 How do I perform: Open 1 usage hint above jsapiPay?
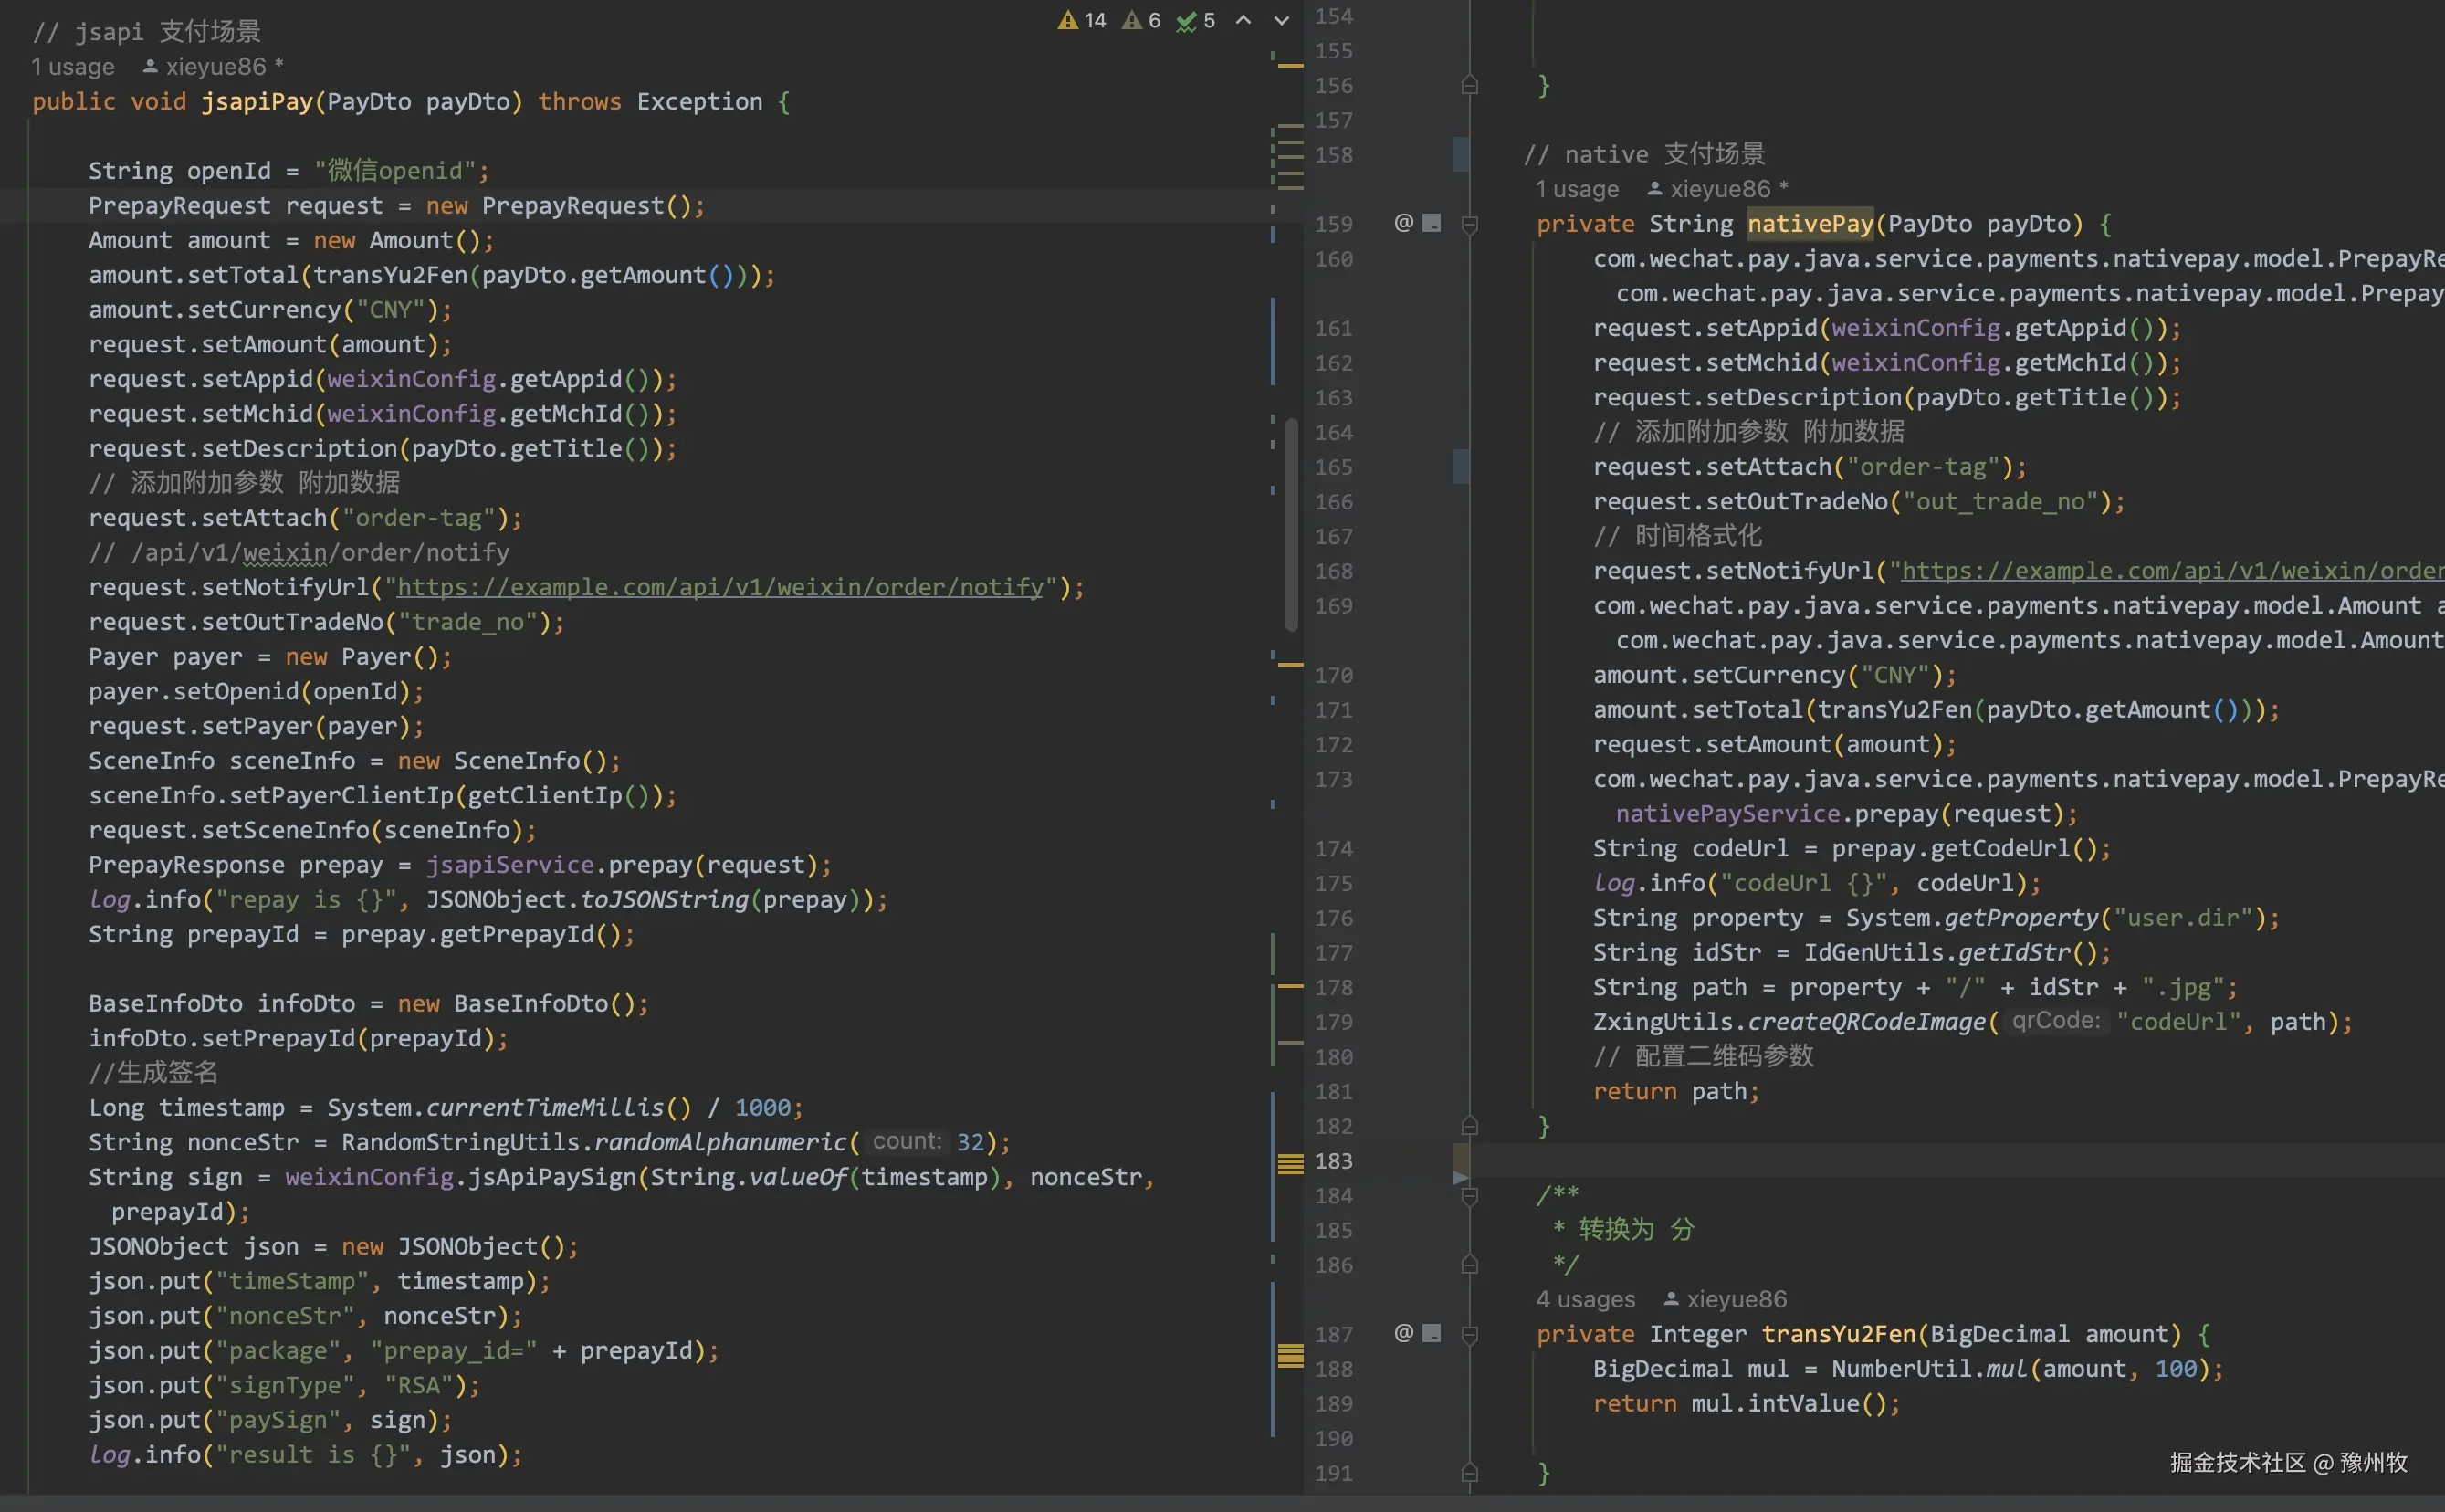(72, 67)
